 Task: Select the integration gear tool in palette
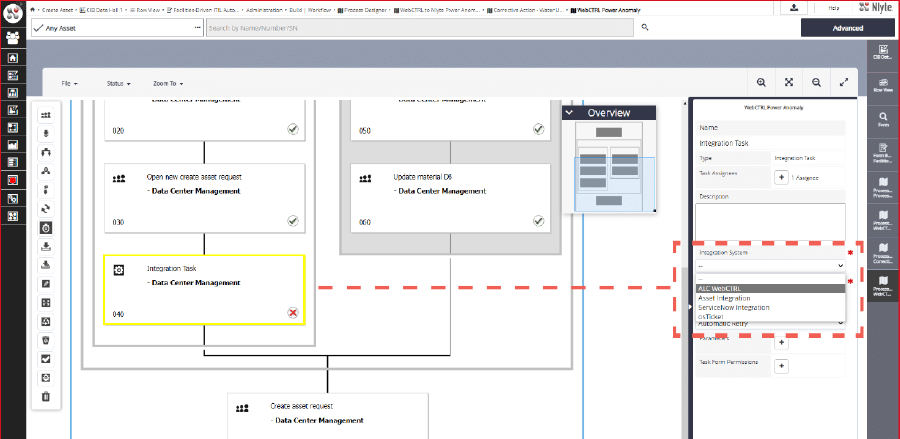click(46, 228)
